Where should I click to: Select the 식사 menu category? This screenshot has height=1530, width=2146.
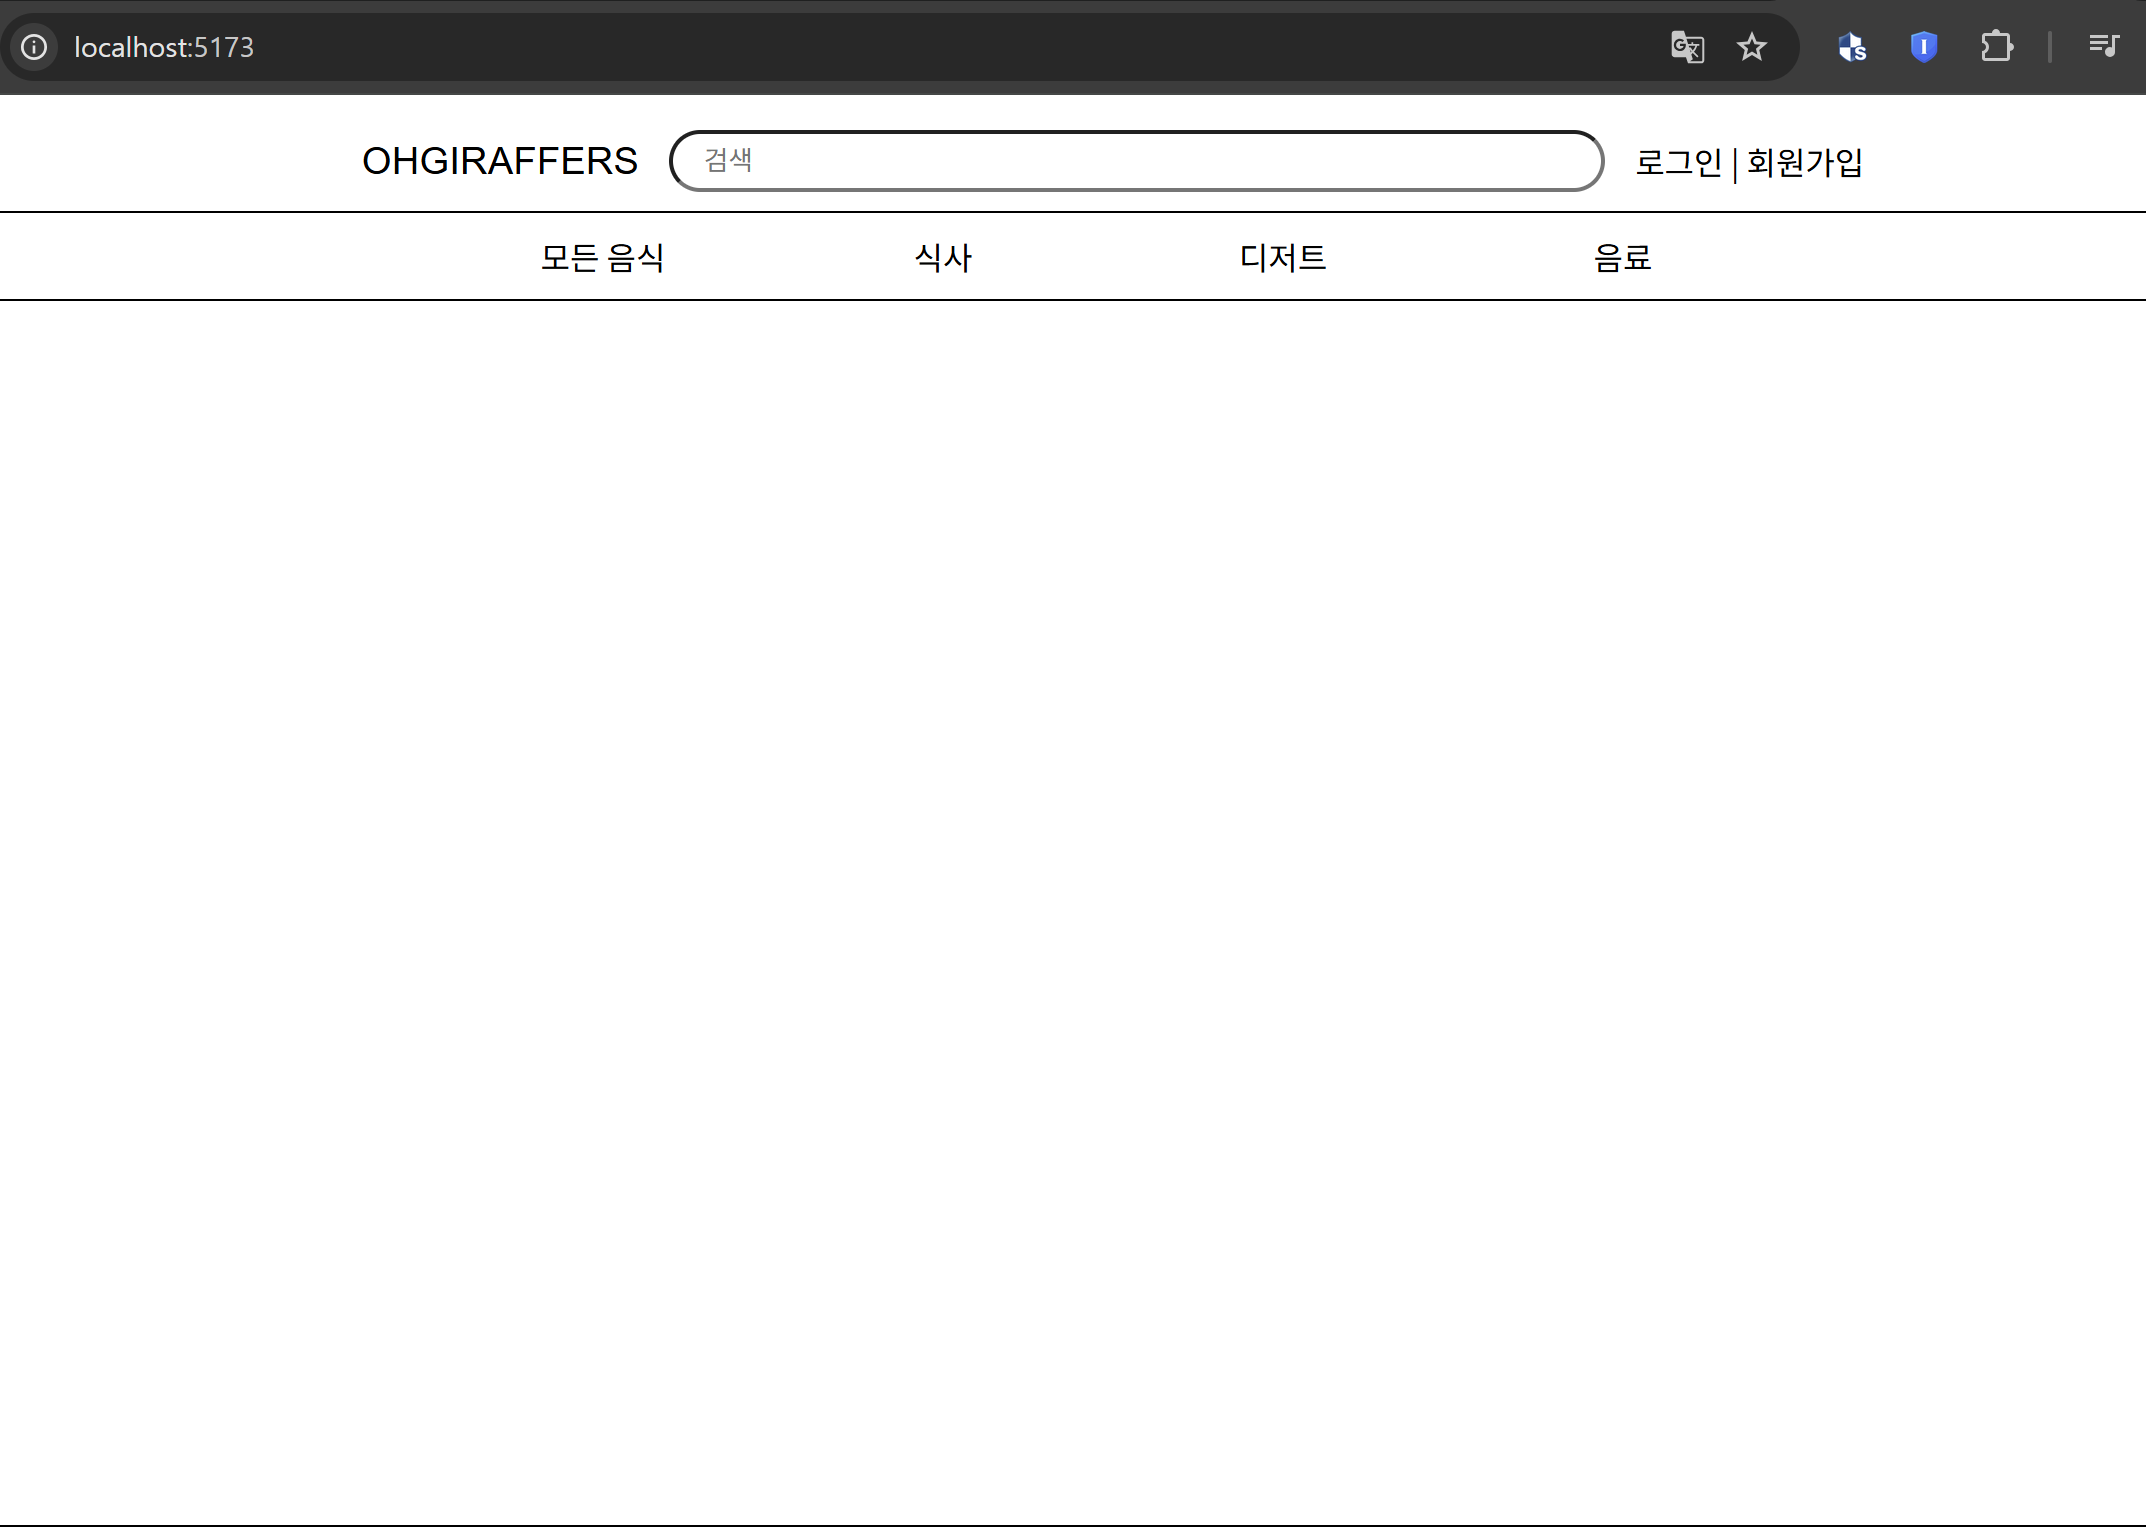tap(943, 258)
